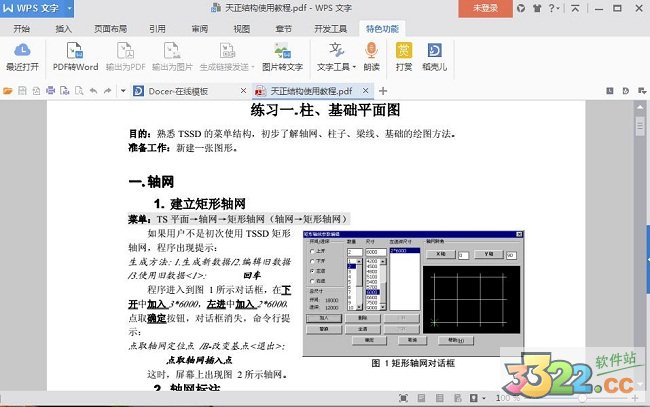Click the vertical scrollbar thumb
Viewport: 650px width, 407px height.
640,127
